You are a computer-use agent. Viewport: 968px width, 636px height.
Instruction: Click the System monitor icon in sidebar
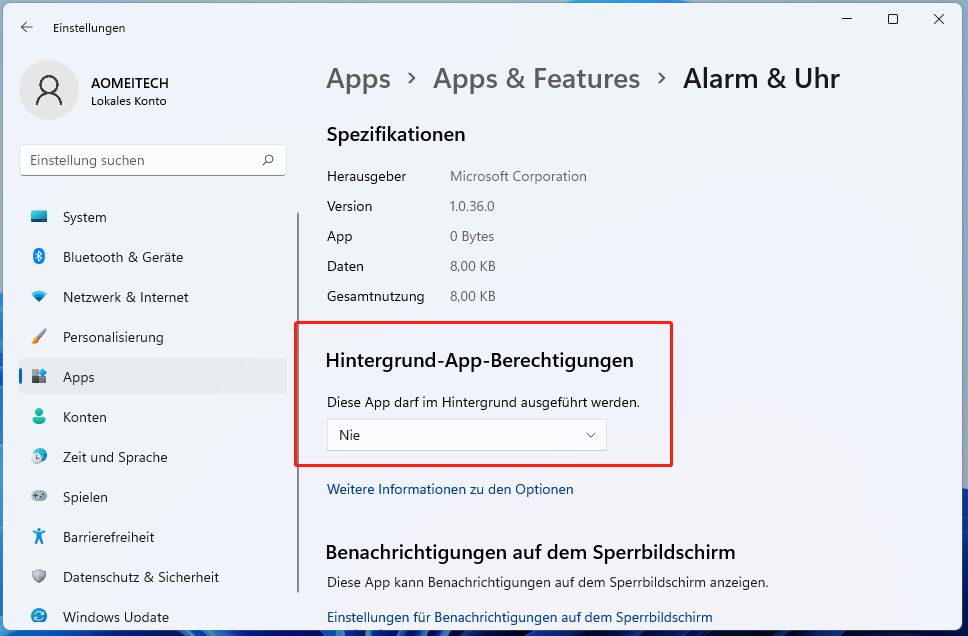39,217
